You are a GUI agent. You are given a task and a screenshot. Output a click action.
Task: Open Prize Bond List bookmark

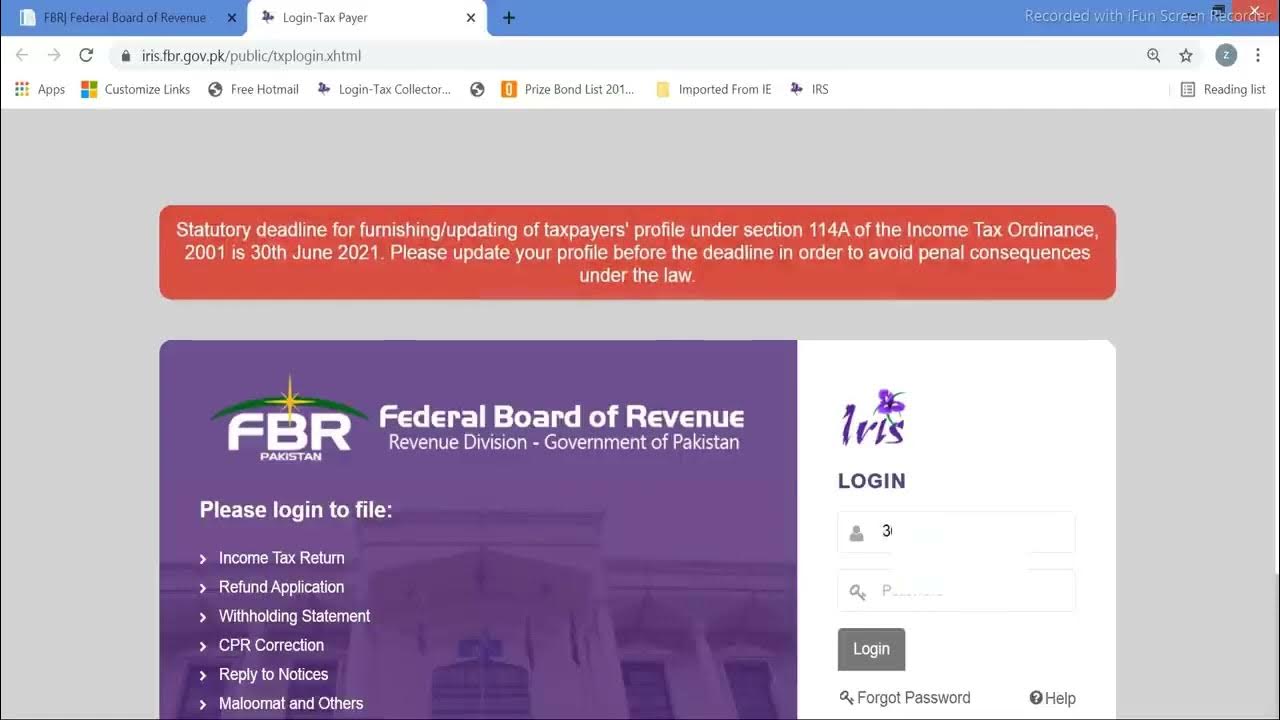pos(567,89)
